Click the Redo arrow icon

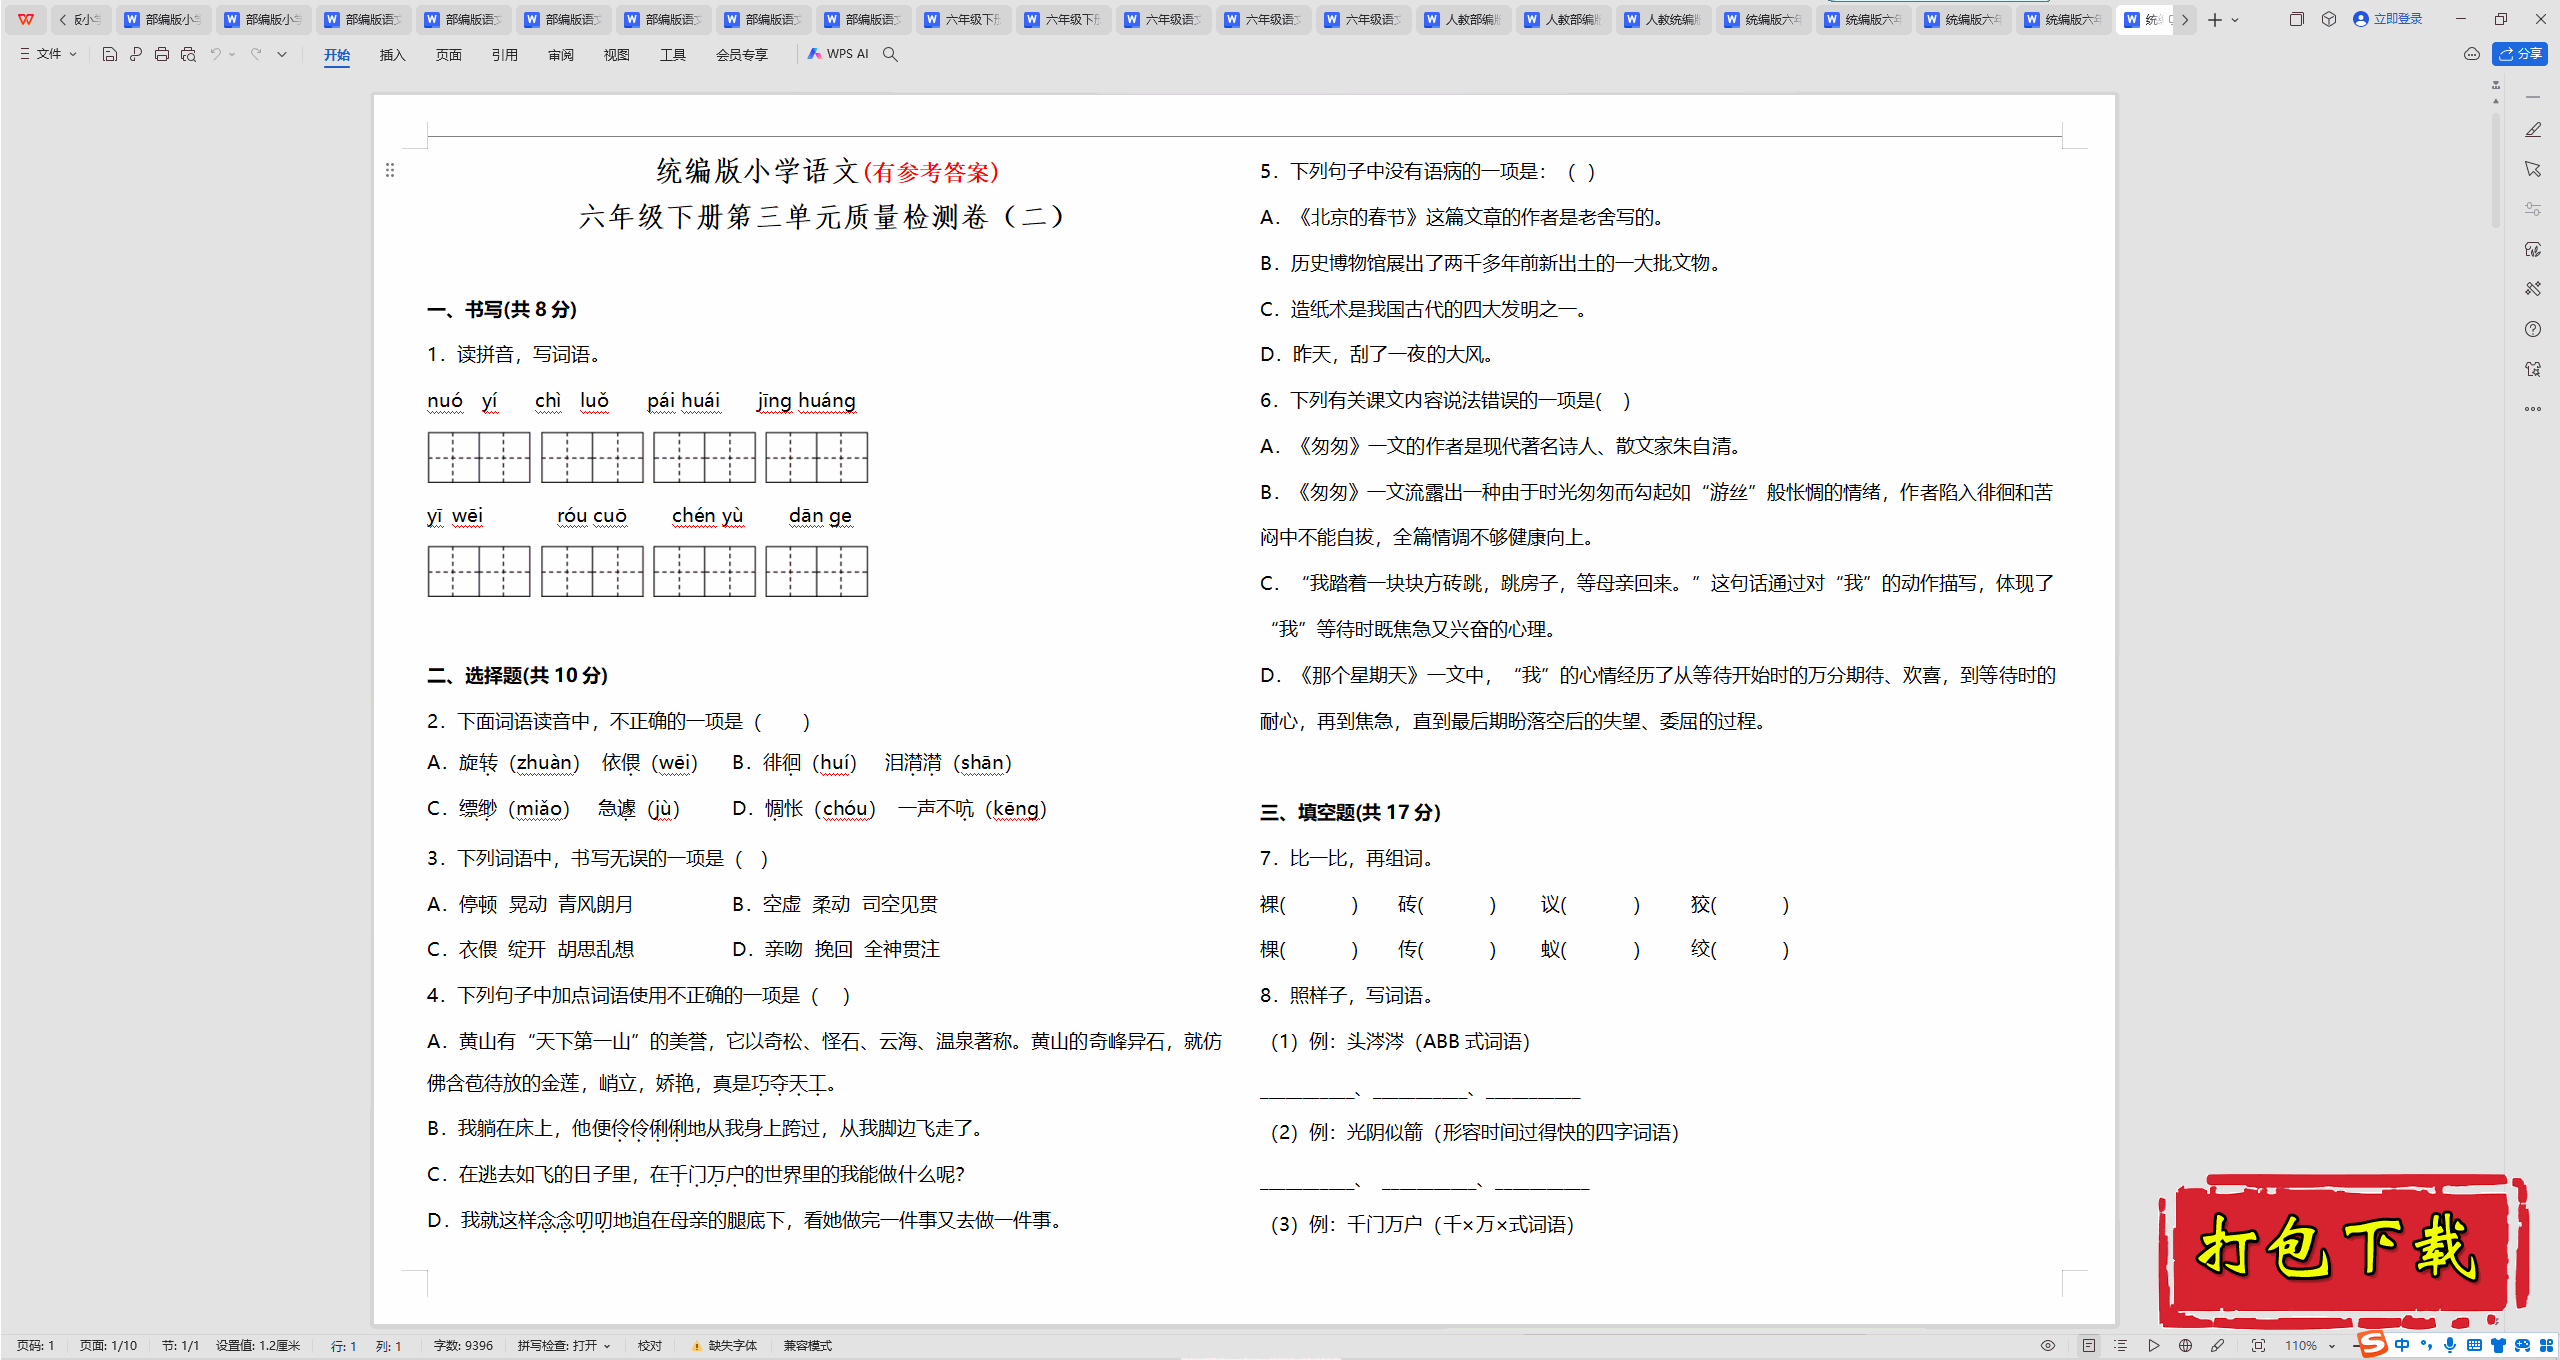(256, 54)
